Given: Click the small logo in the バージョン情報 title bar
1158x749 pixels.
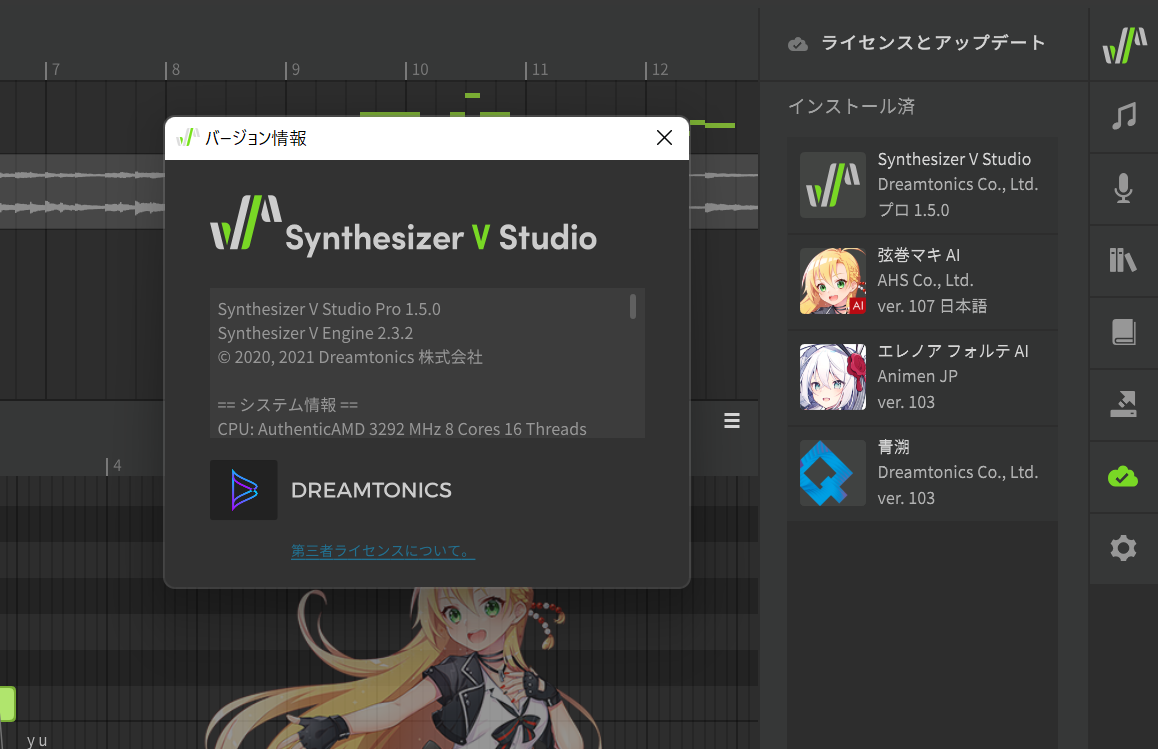Looking at the screenshot, I should (188, 137).
